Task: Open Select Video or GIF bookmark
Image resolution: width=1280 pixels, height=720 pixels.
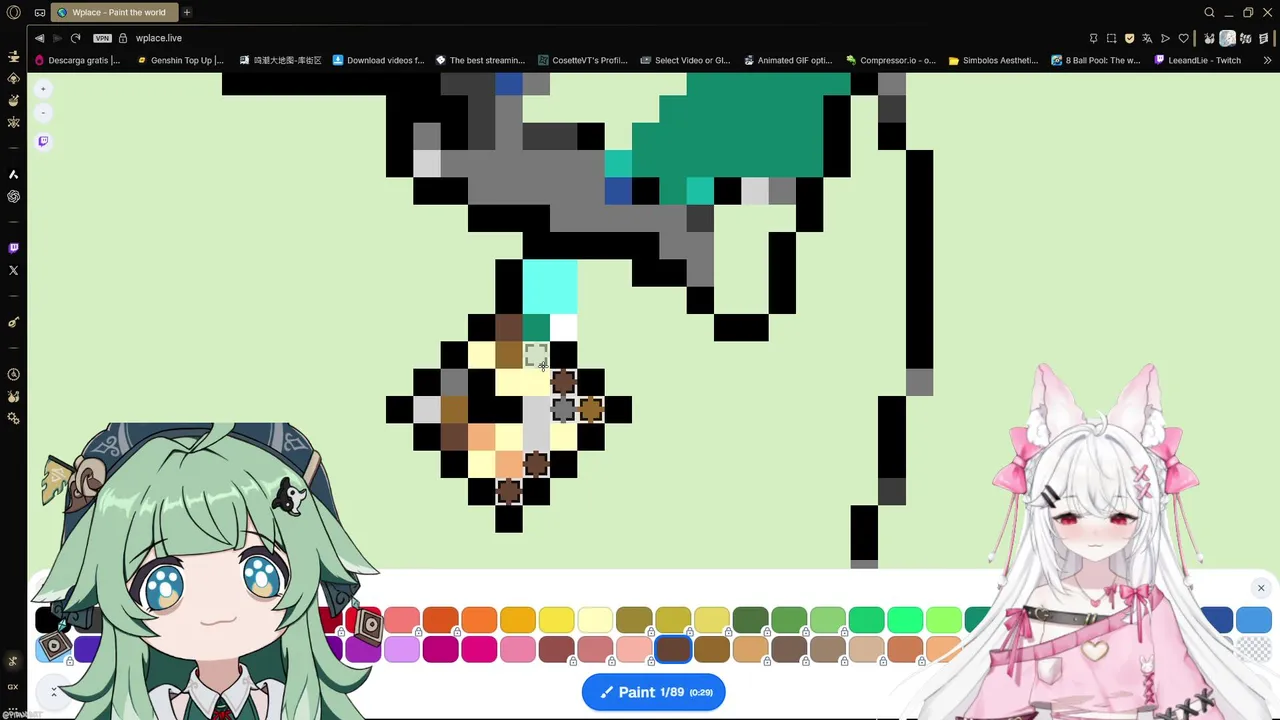Action: tap(685, 60)
